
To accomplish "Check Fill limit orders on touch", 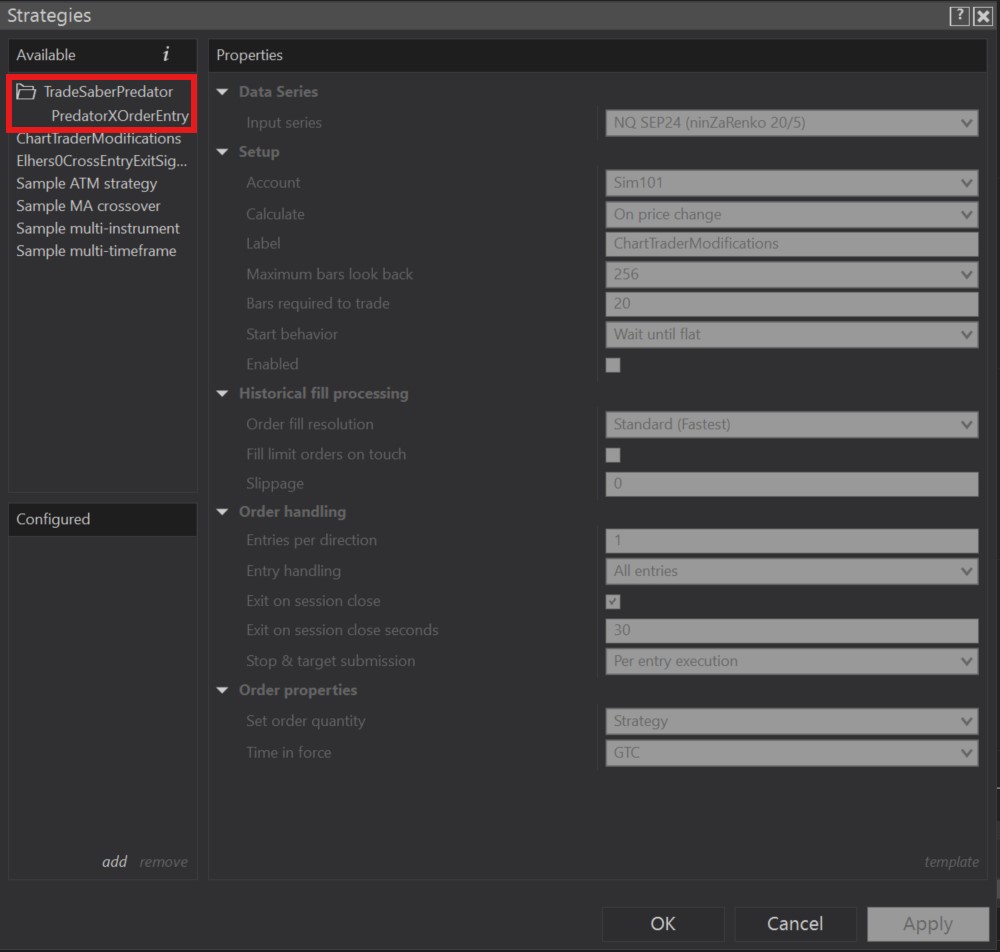I will tap(611, 454).
